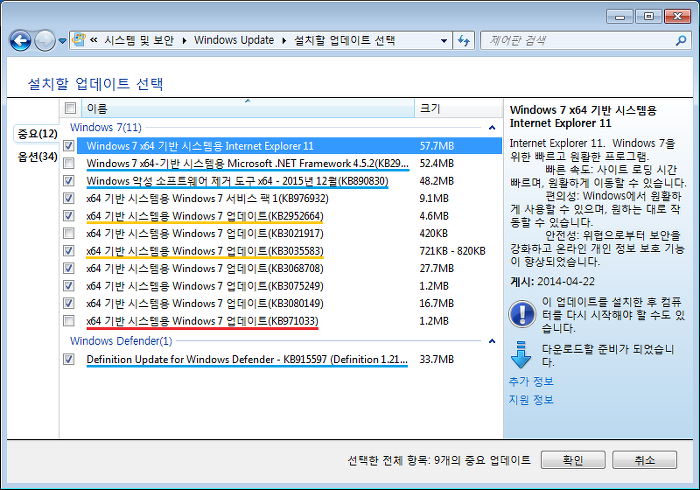Collapse the Windows Defender(1) group
The height and width of the screenshot is (490, 700).
point(492,341)
